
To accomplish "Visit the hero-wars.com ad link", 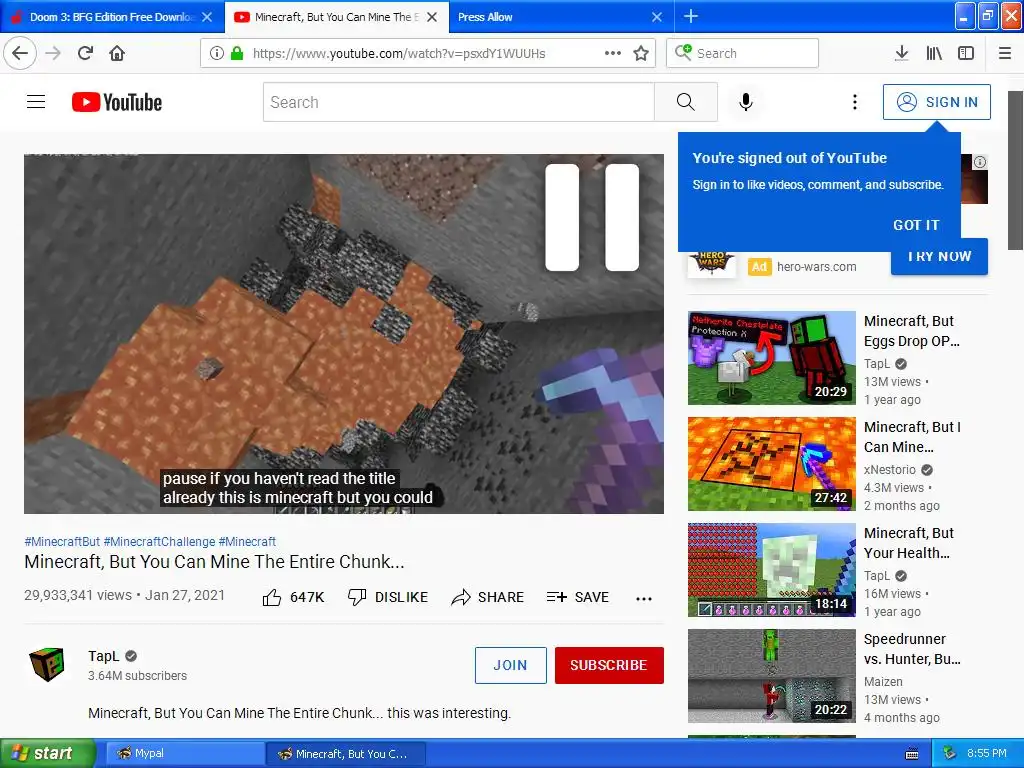I will 816,266.
